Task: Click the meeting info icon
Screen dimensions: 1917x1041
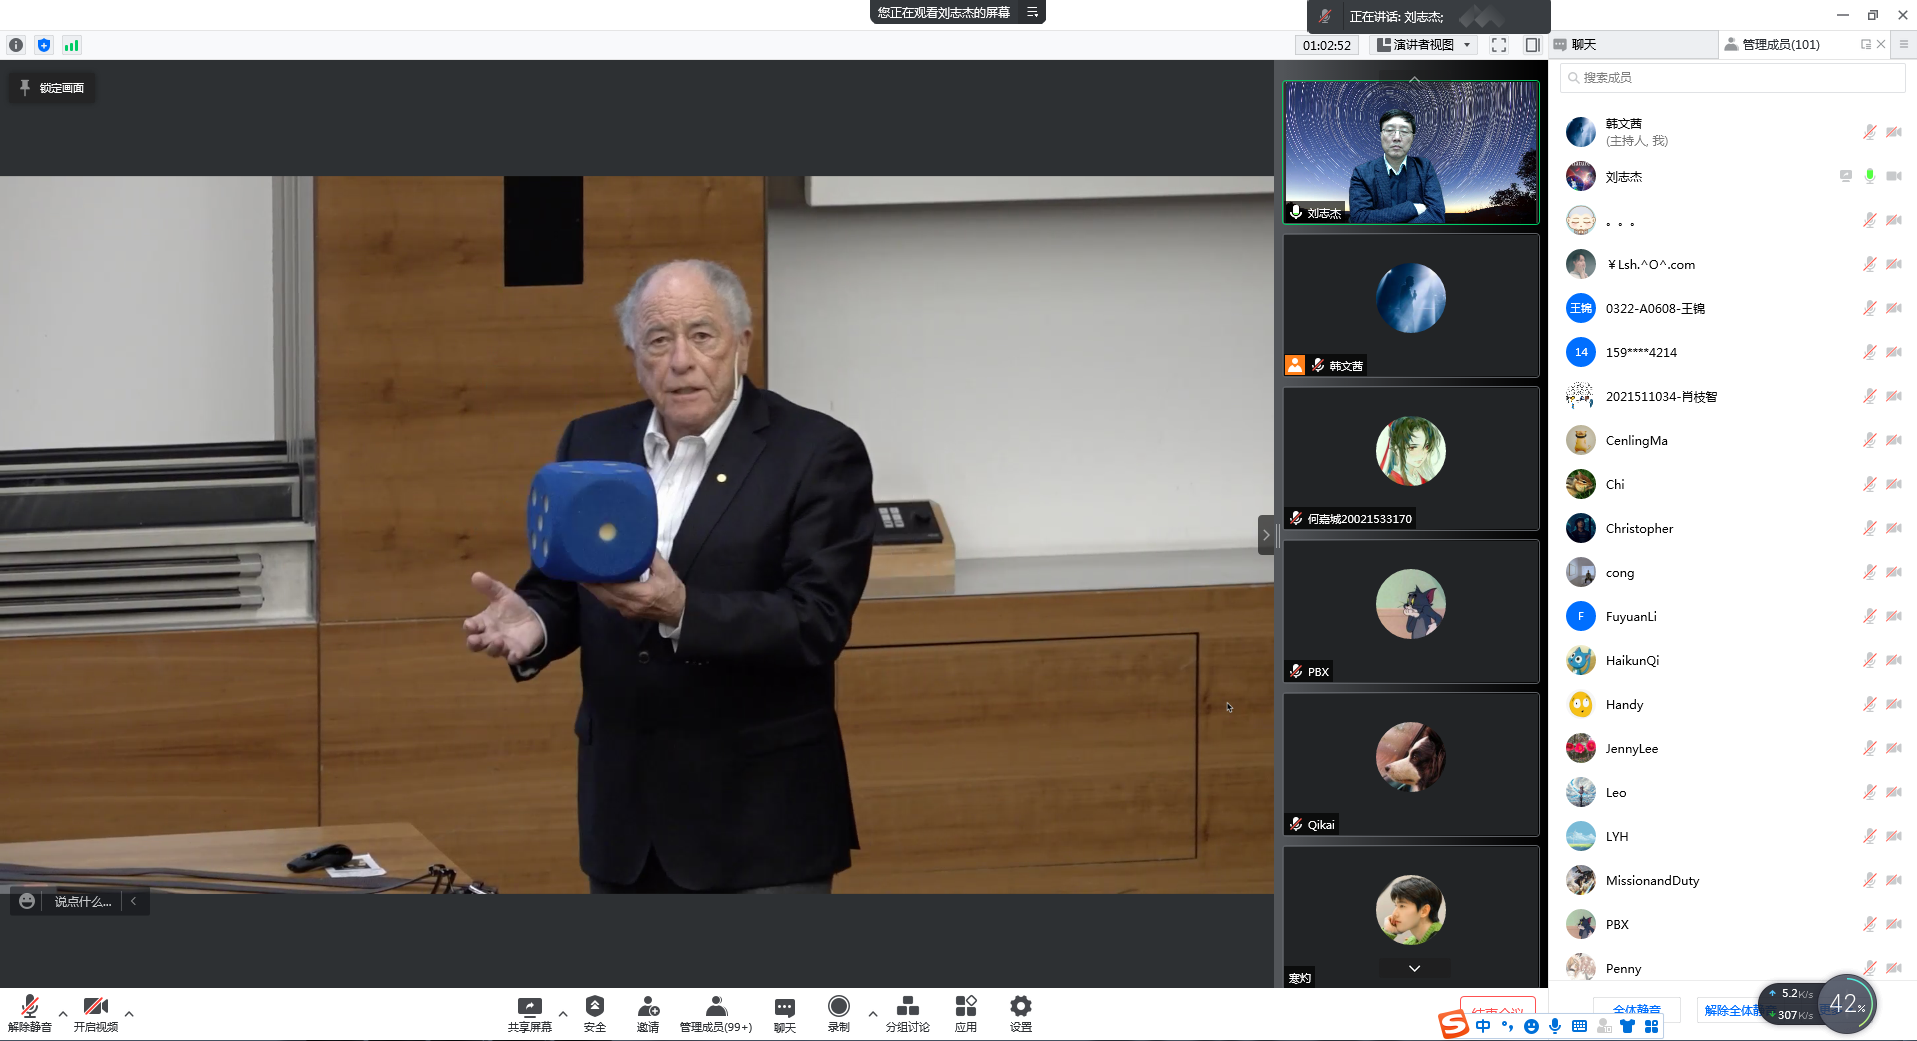Action: pyautogui.click(x=16, y=45)
